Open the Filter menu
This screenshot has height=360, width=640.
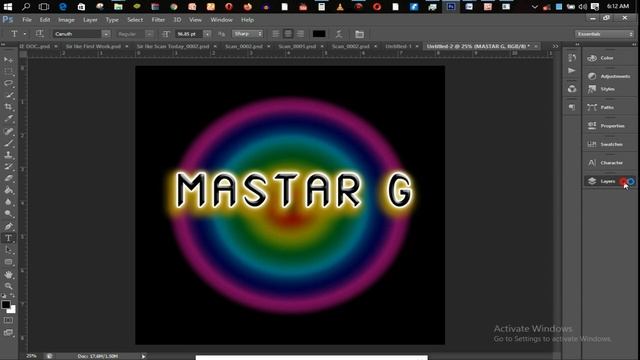(x=158, y=20)
